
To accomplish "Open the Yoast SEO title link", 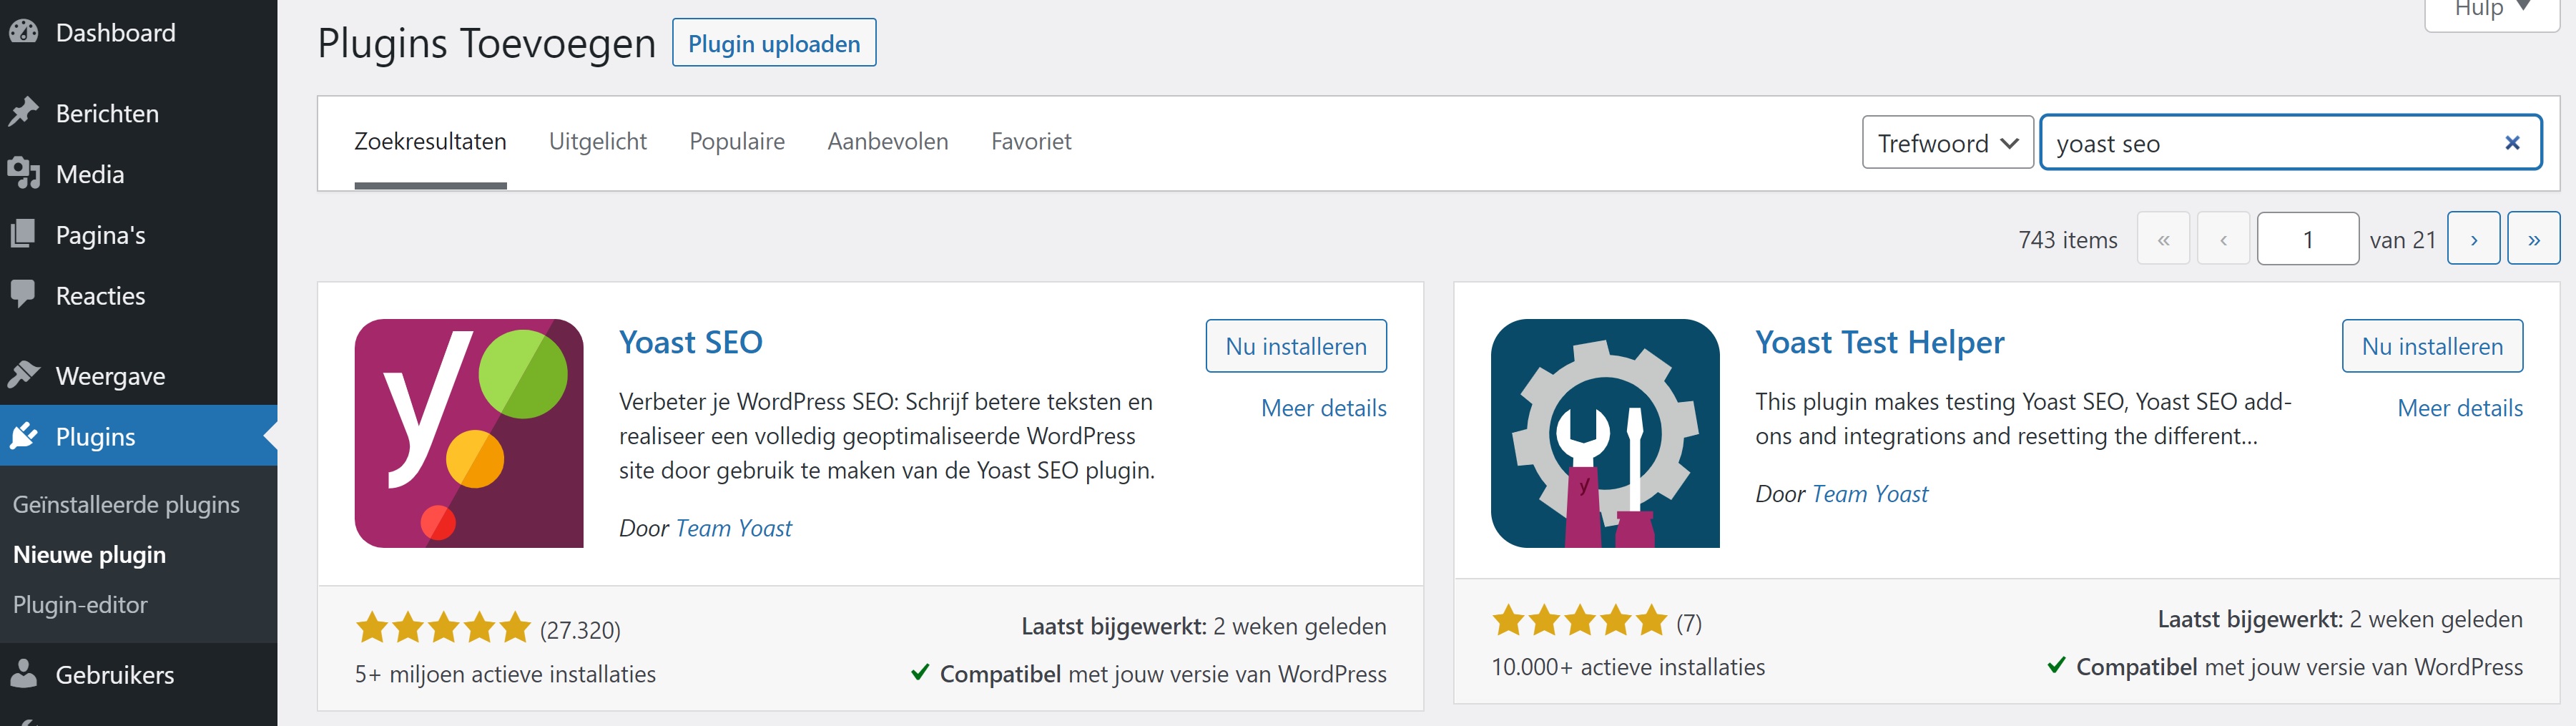I will click(691, 342).
